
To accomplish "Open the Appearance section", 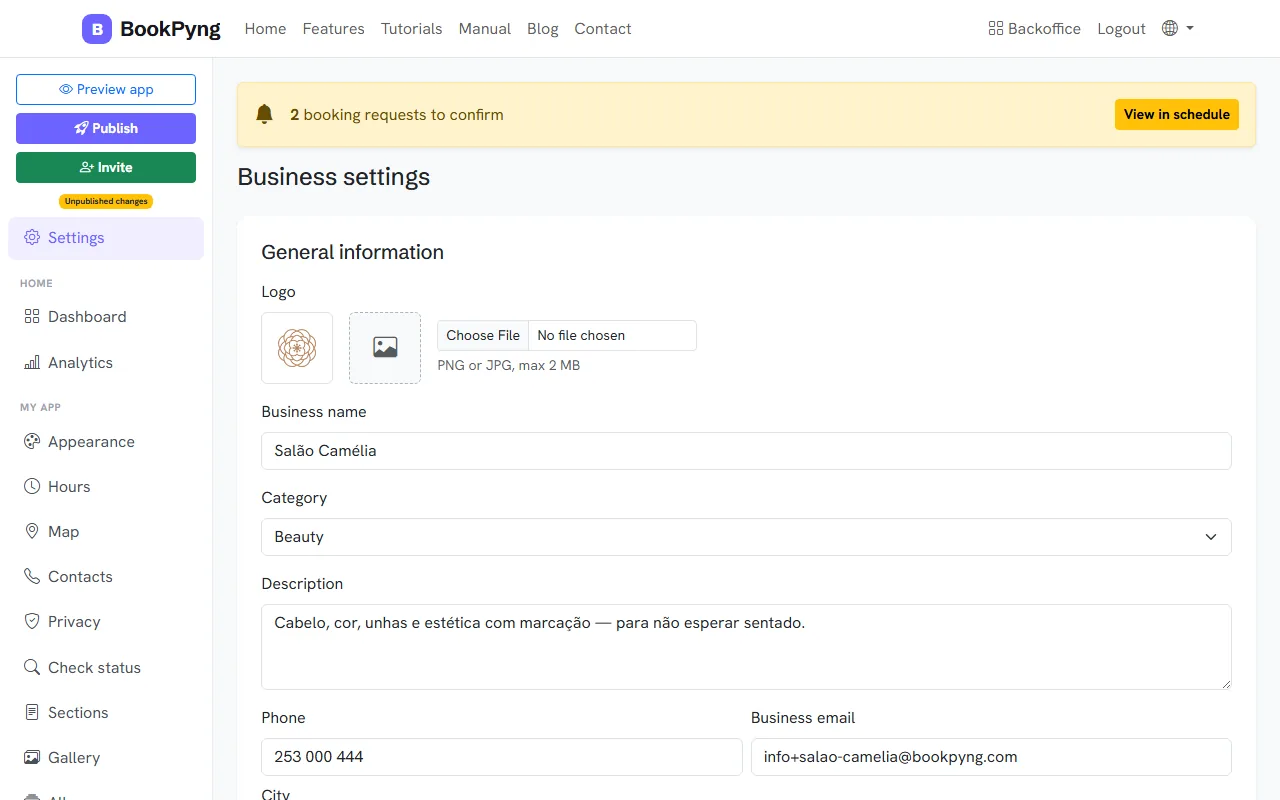I will coord(106,442).
